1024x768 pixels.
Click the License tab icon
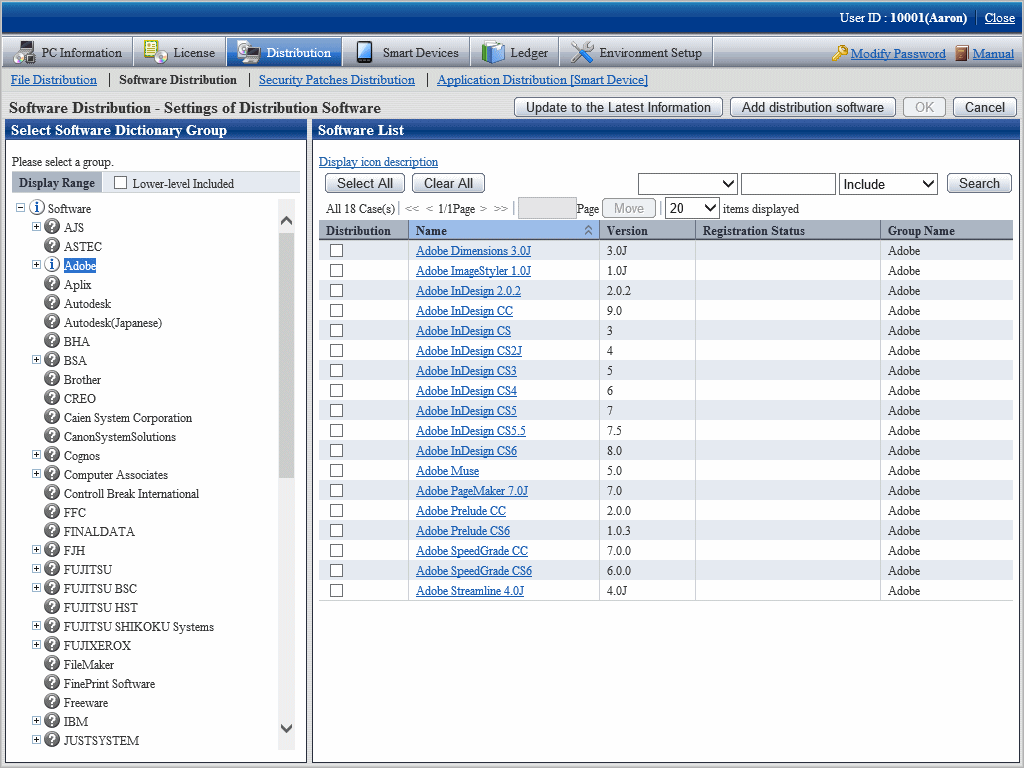pos(155,52)
